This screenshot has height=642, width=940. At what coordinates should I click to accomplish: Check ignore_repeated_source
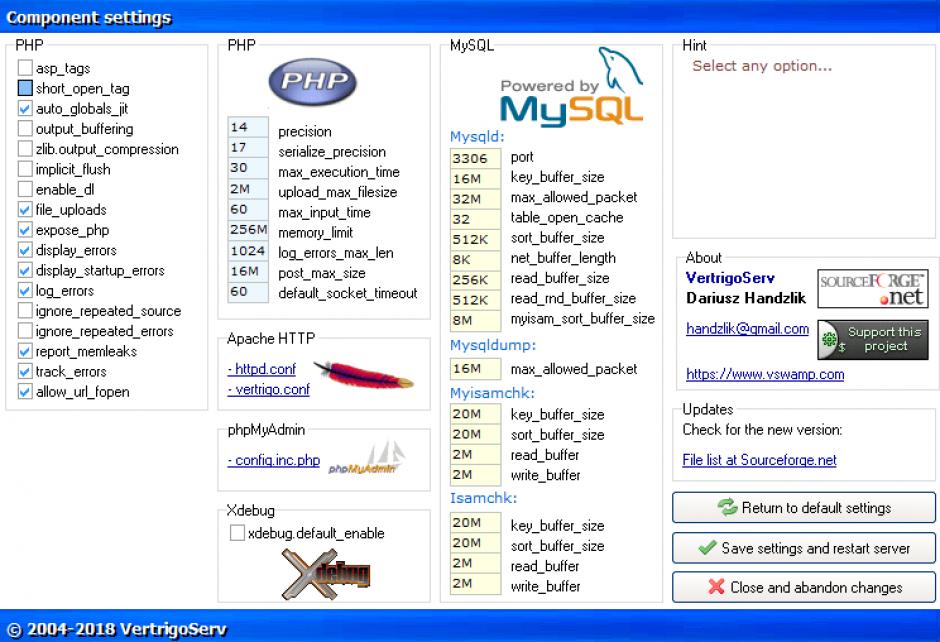click(25, 311)
